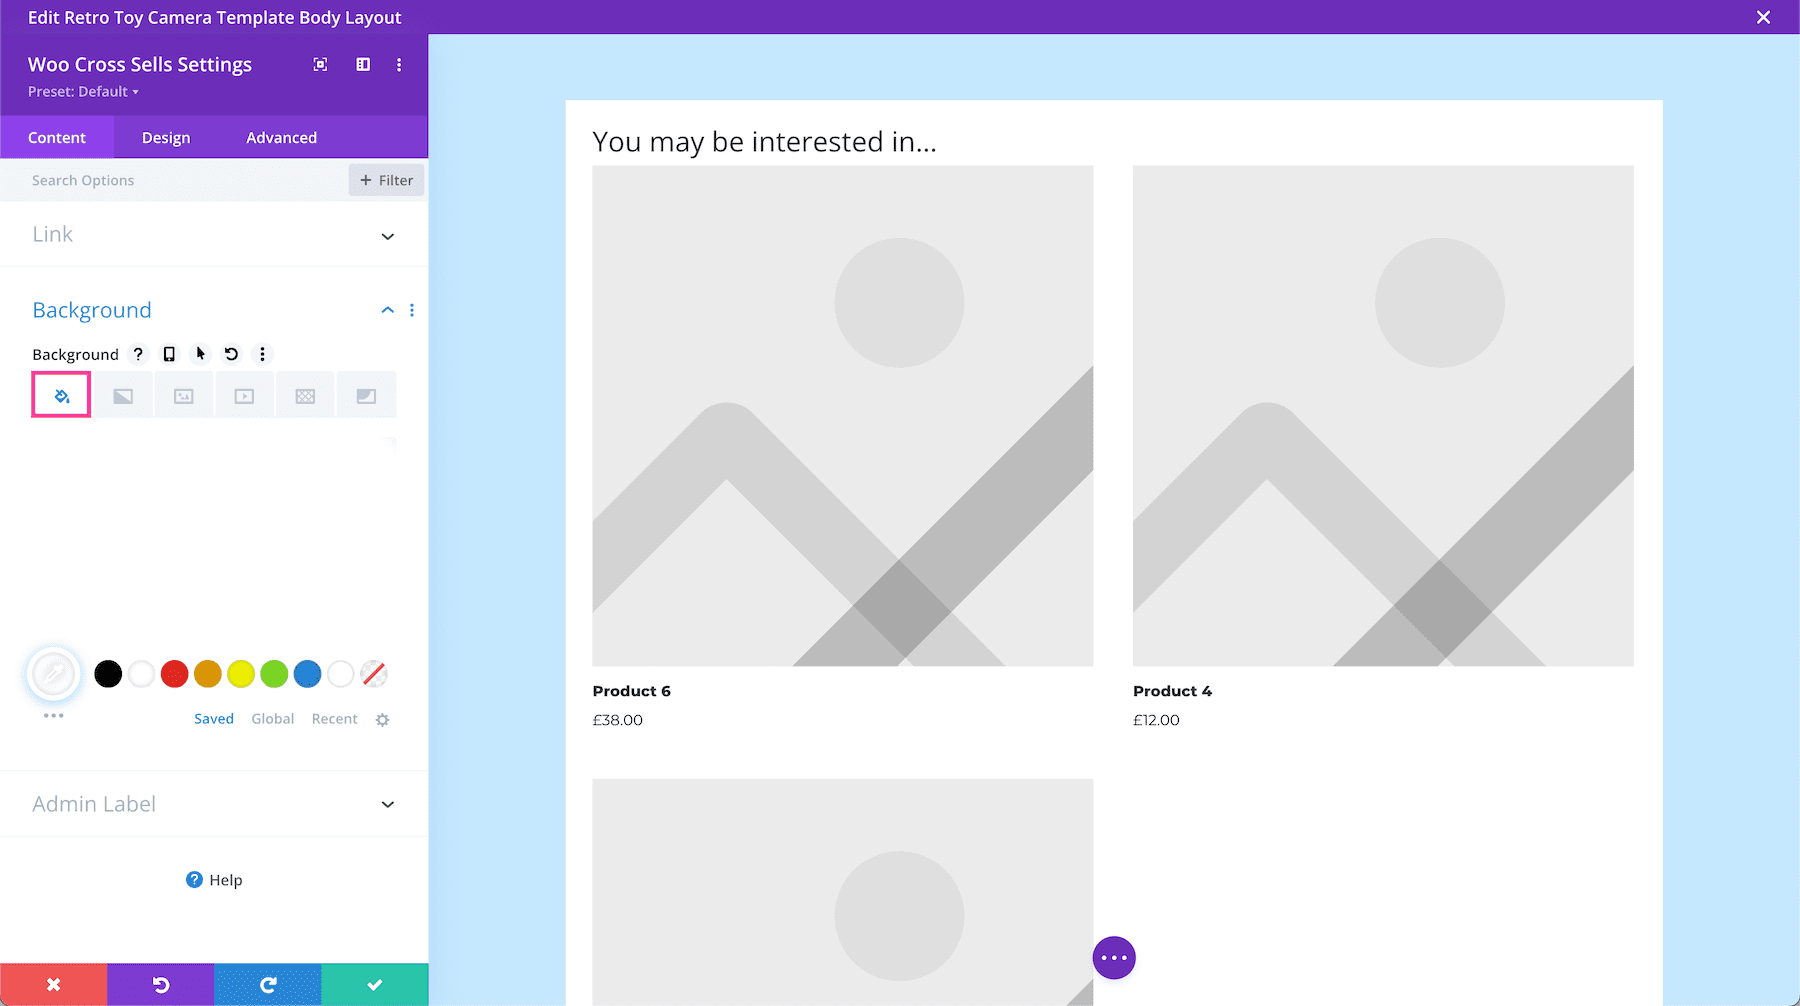Select the background pattern tab
Screen dimensions: 1800x1006
pos(305,394)
